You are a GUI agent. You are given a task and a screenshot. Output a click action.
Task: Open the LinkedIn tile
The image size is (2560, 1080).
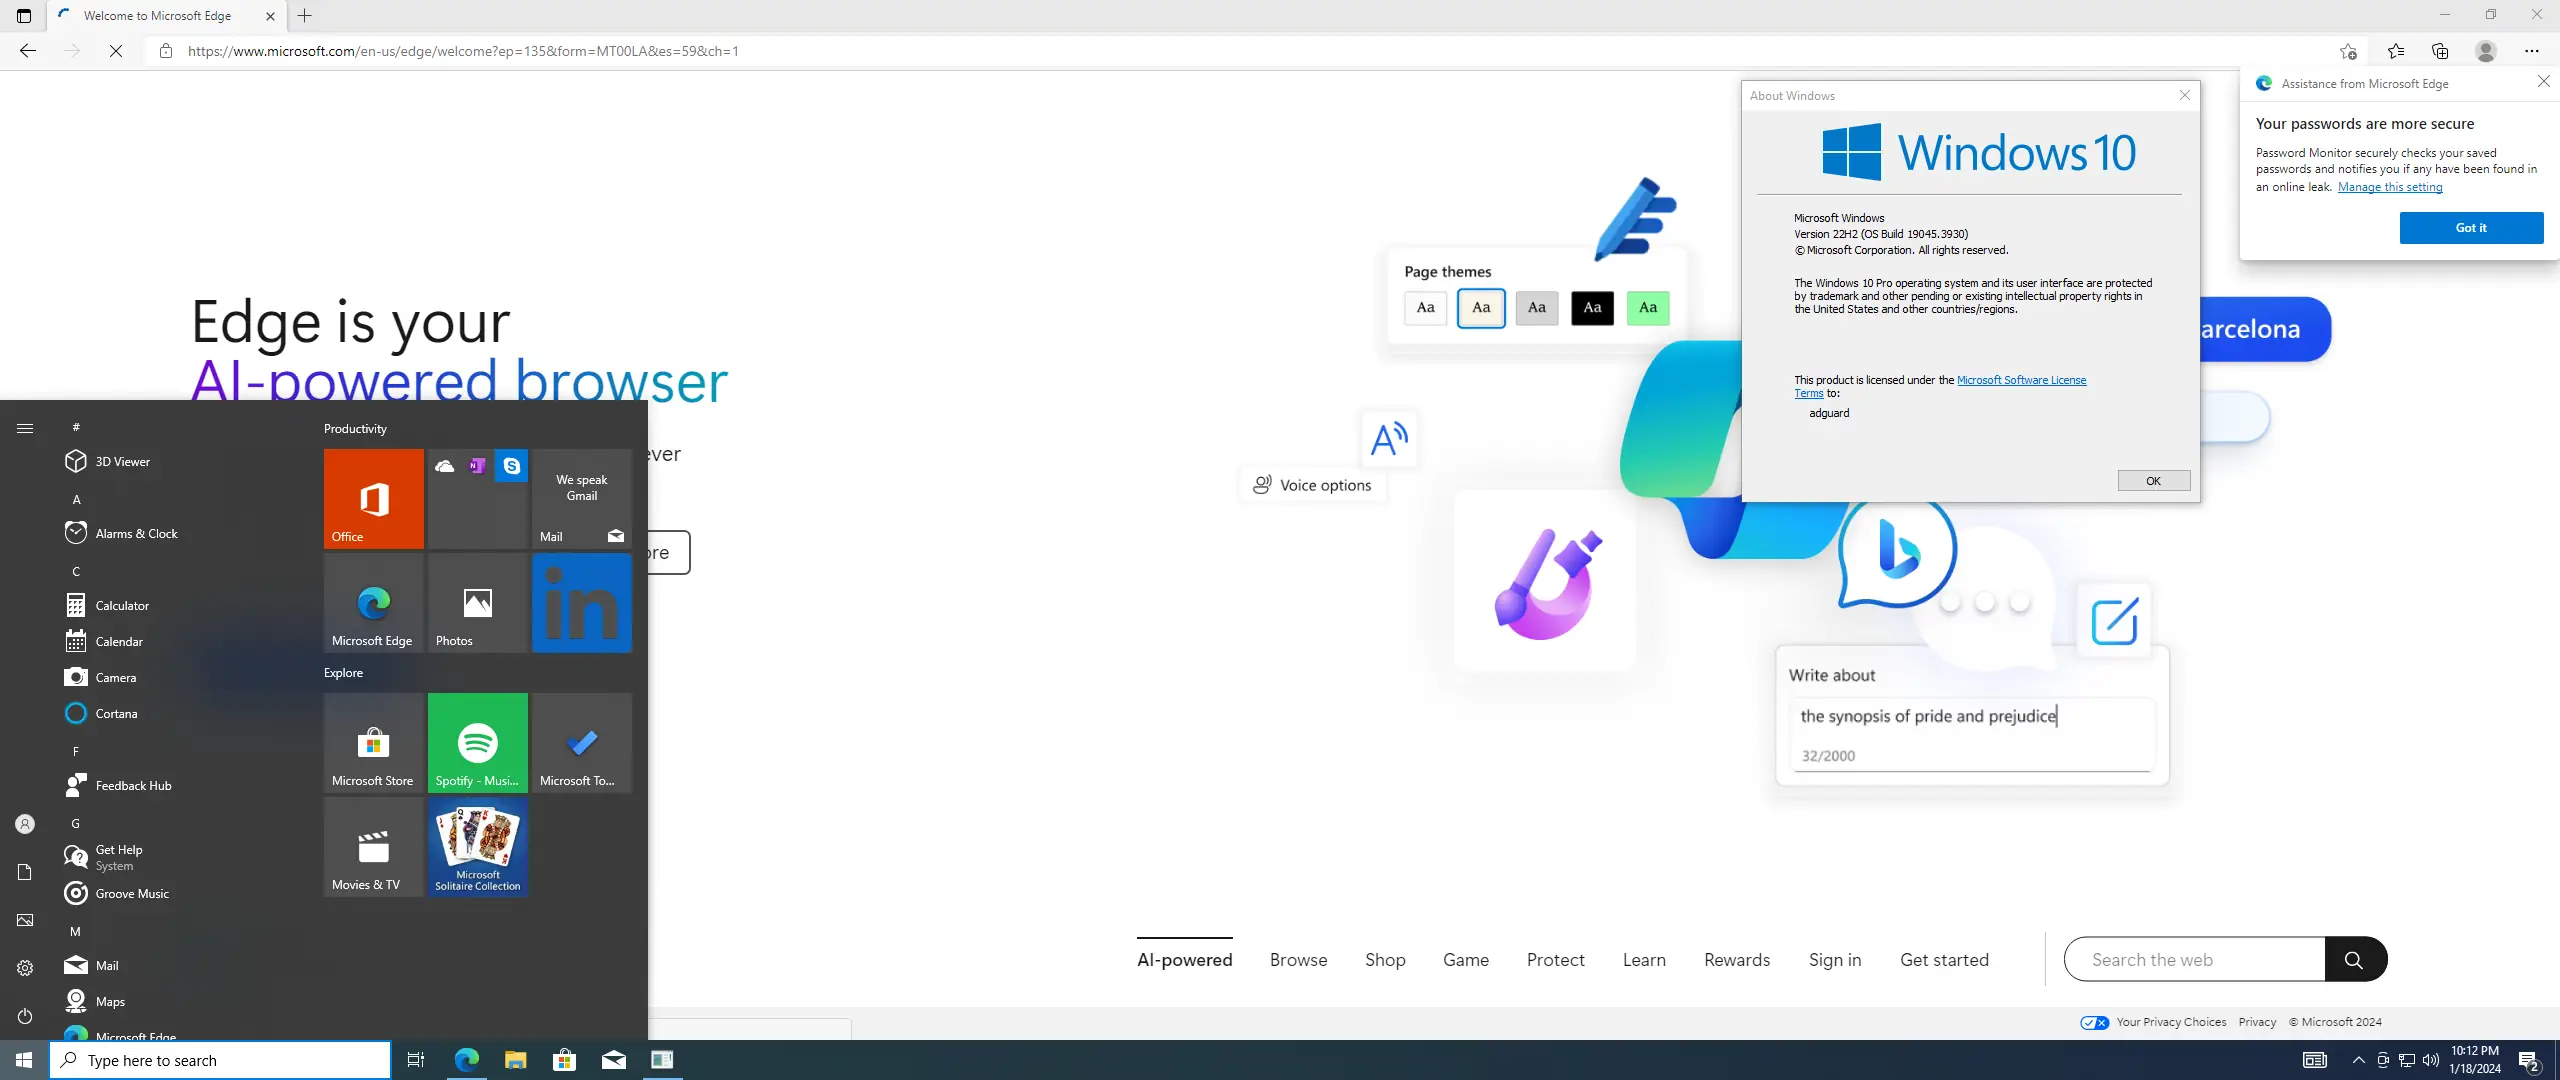[x=581, y=603]
